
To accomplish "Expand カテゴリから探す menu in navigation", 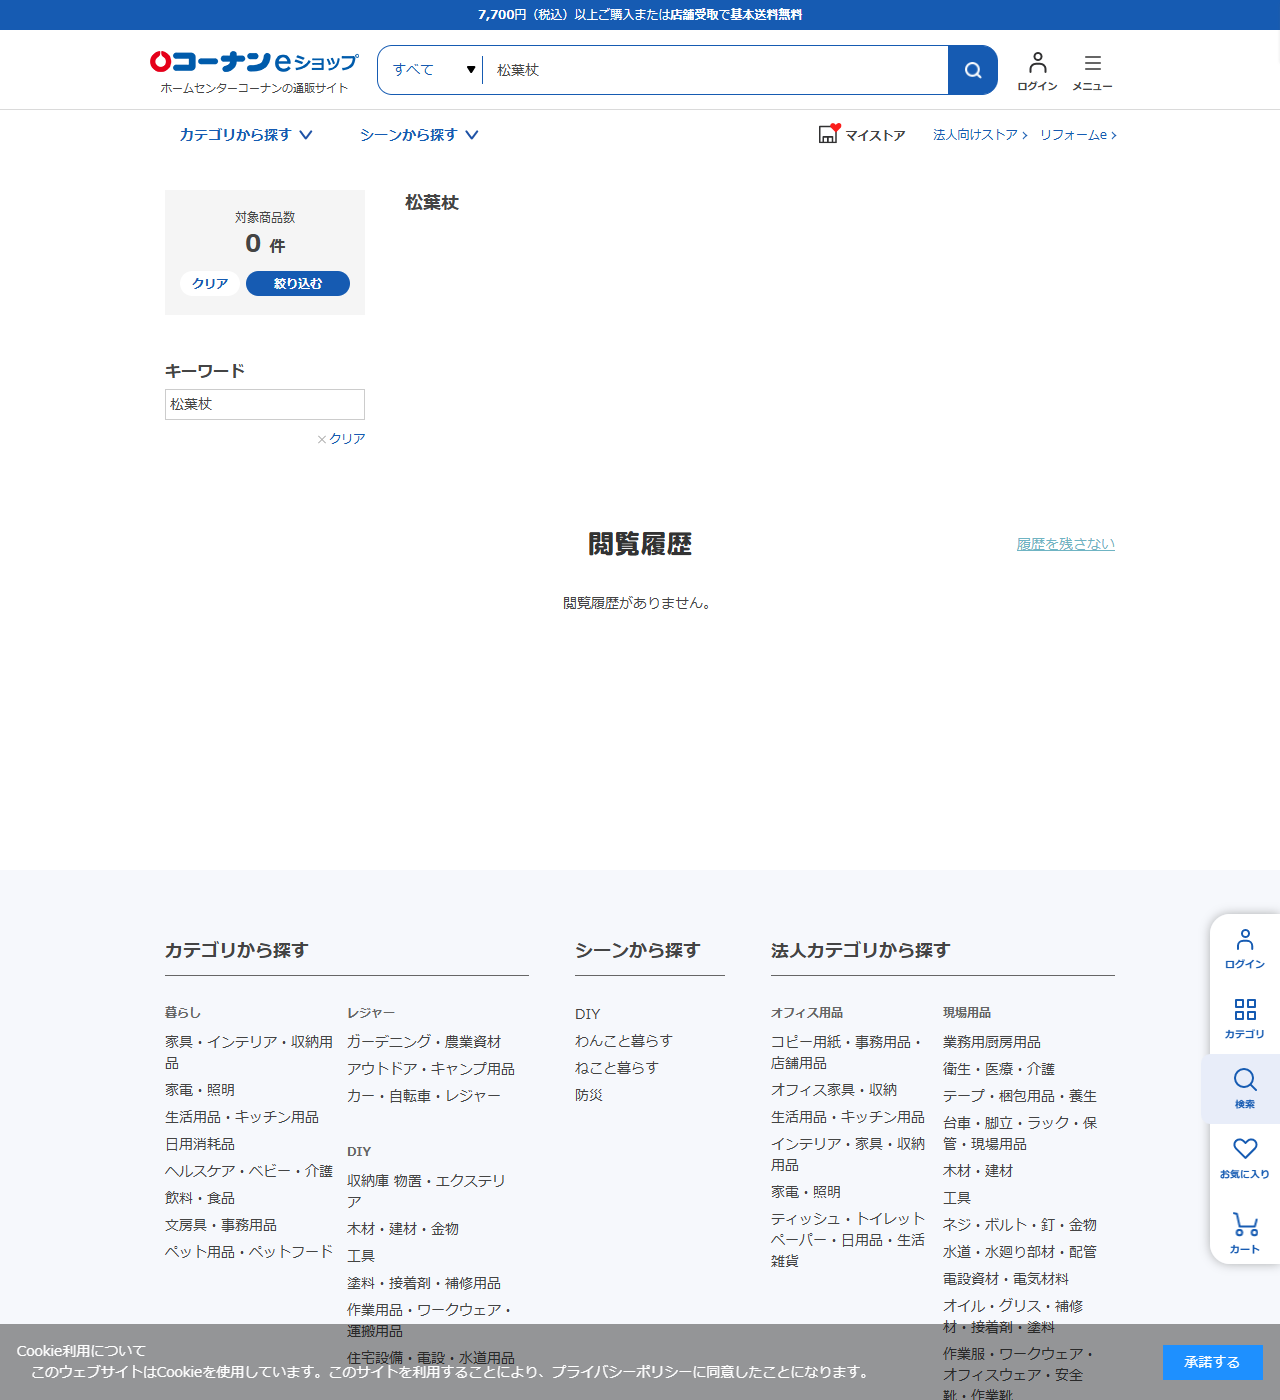I will [x=246, y=135].
